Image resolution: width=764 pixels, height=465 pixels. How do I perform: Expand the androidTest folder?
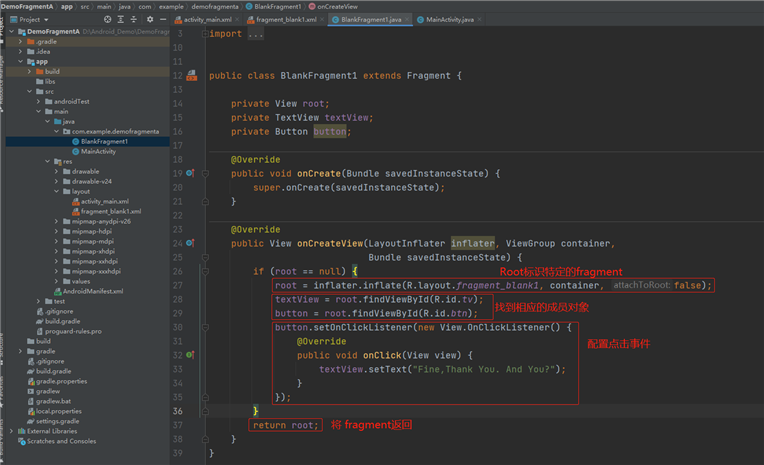(x=38, y=101)
